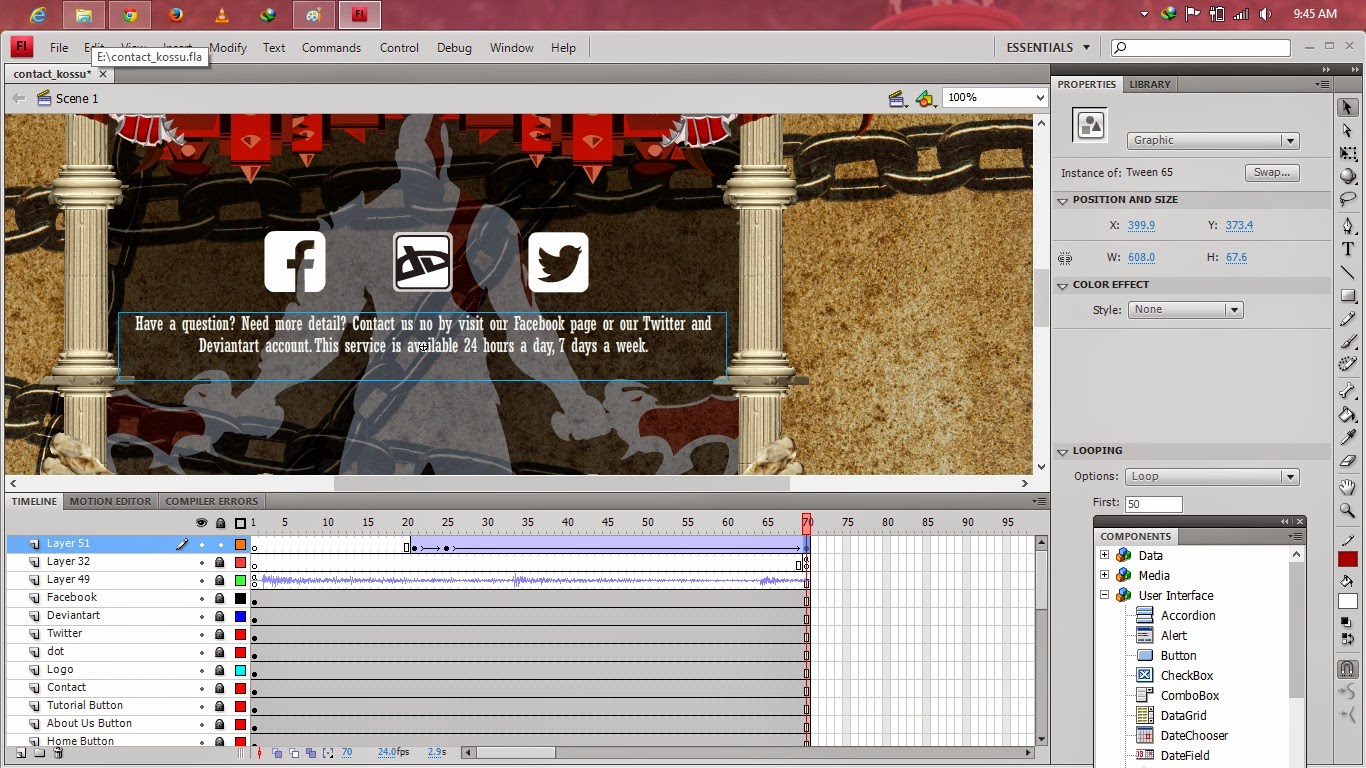Switch to the Compiler Errors tab
The height and width of the screenshot is (768, 1366).
pos(212,502)
